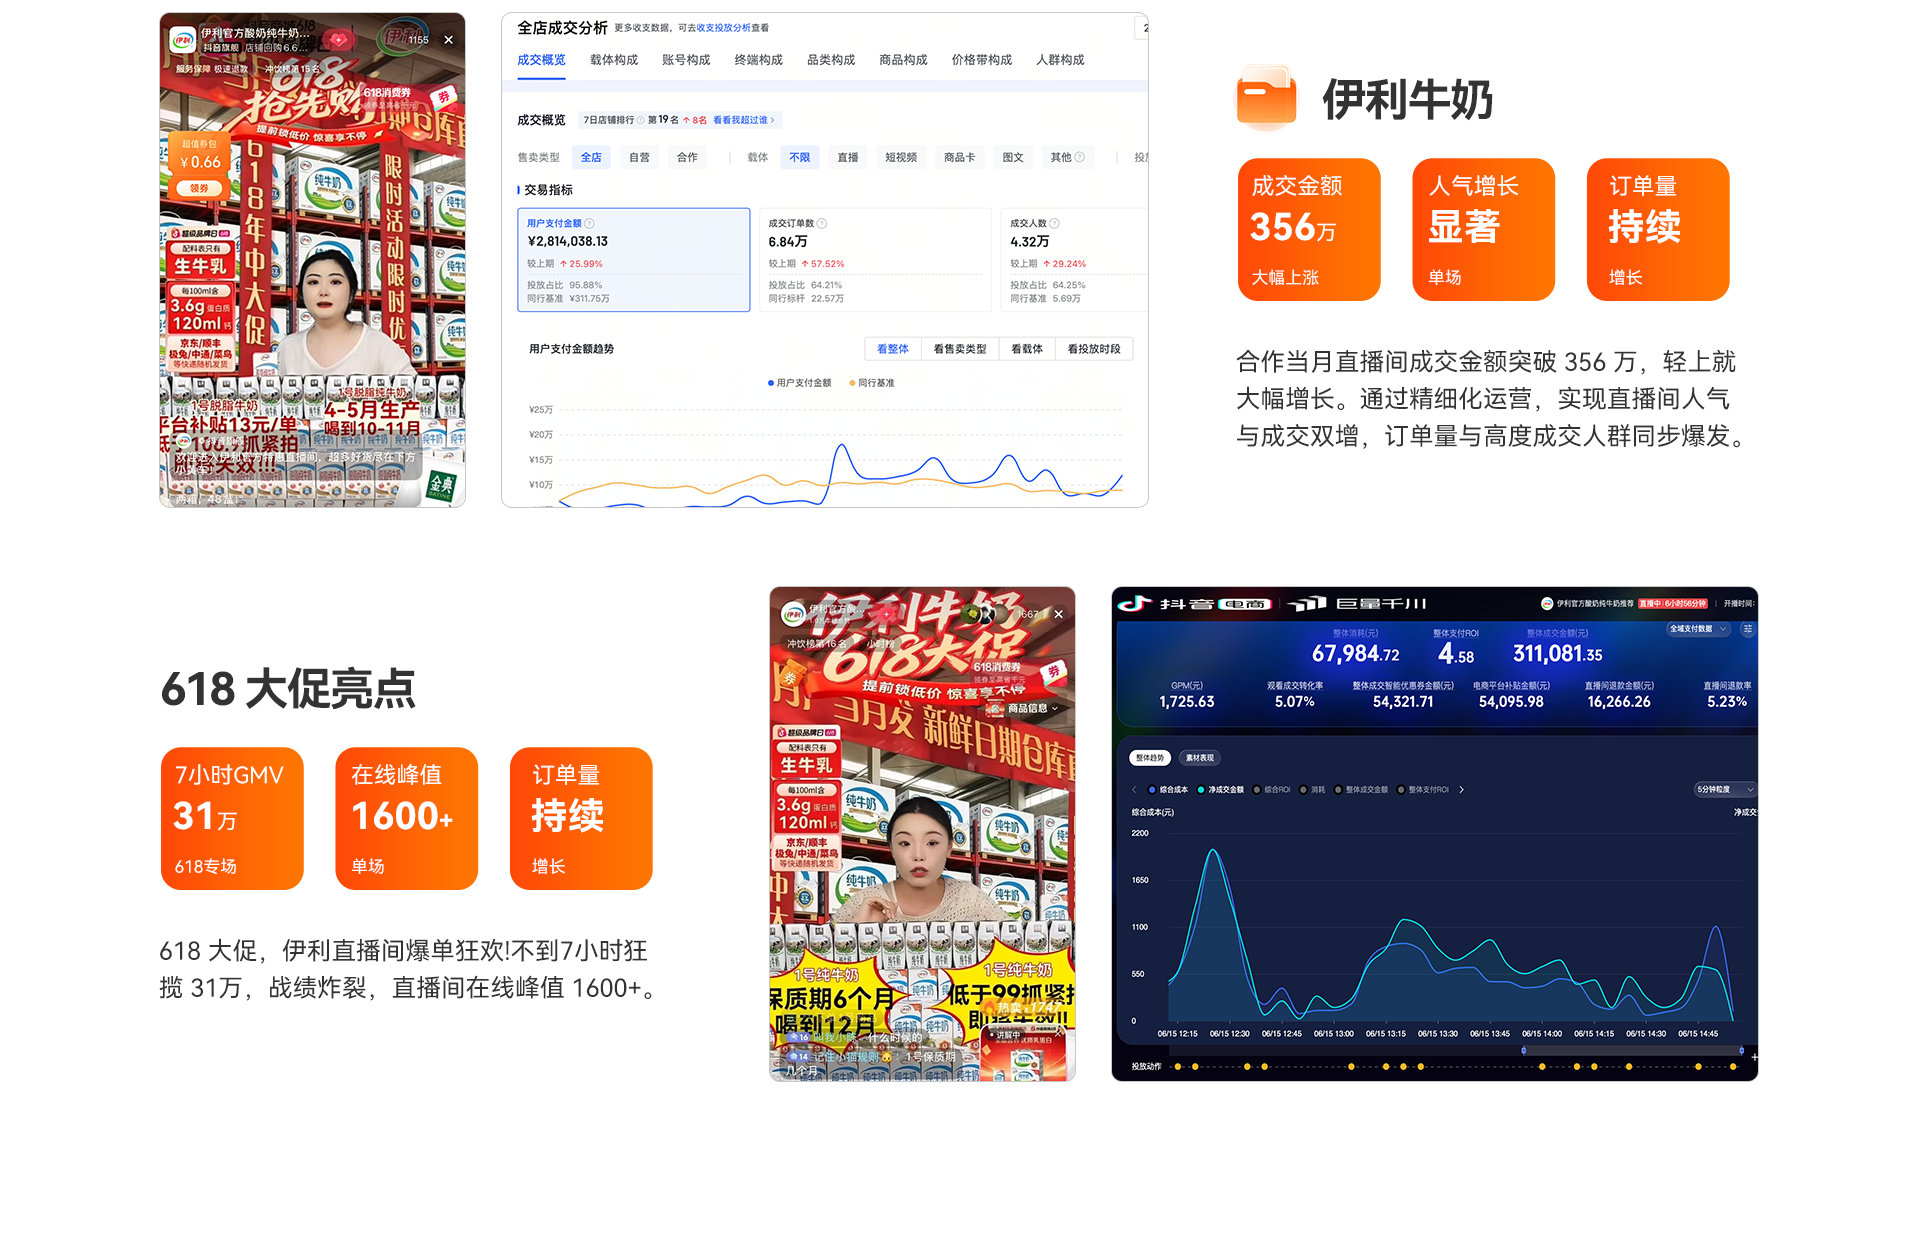Click the orange folder icon beside 伊利牛奶
1920x1250 pixels.
click(1266, 98)
